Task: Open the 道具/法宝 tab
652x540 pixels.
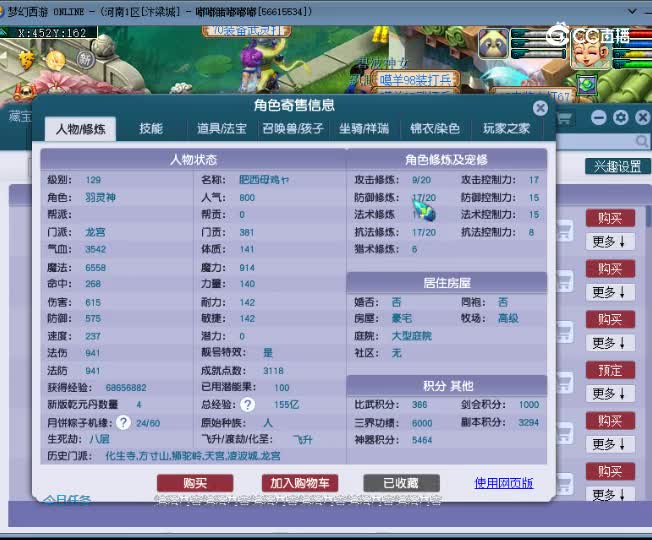Action: [x=222, y=128]
